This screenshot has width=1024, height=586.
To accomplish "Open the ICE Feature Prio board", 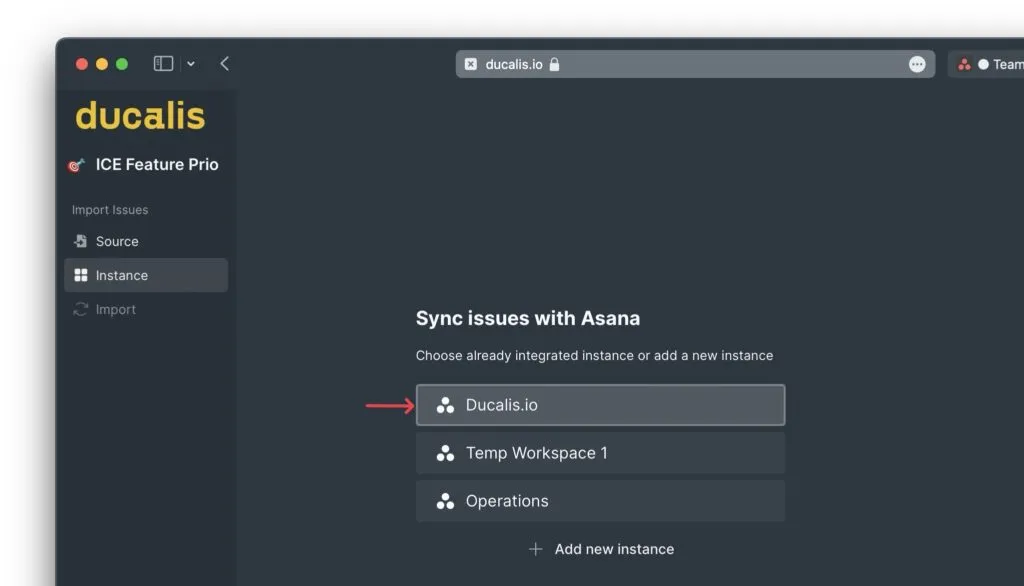I will (156, 165).
